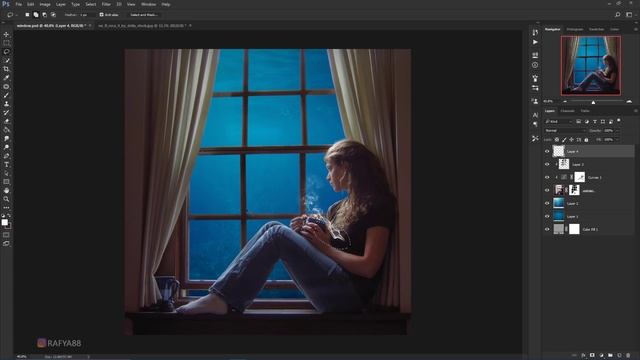Image resolution: width=640 pixels, height=360 pixels.
Task: Open the workspace switcher dropdown
Action: (629, 15)
